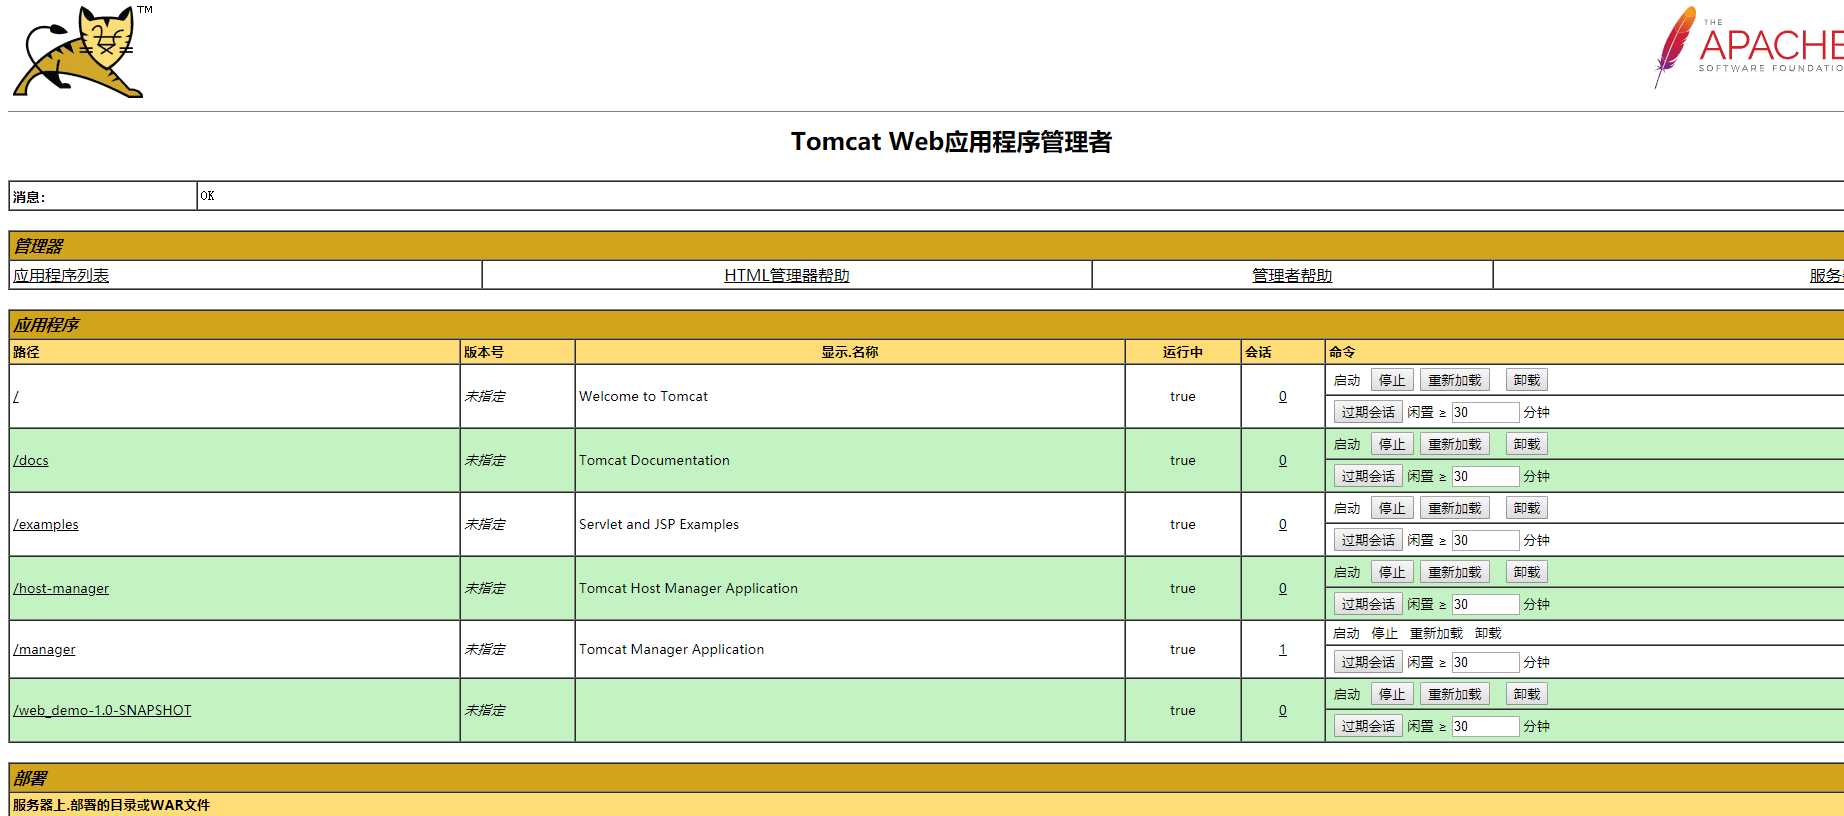Click idle minutes field for /web_demo-1.0-SNAPSHOT
This screenshot has height=816, width=1844.
pyautogui.click(x=1485, y=726)
